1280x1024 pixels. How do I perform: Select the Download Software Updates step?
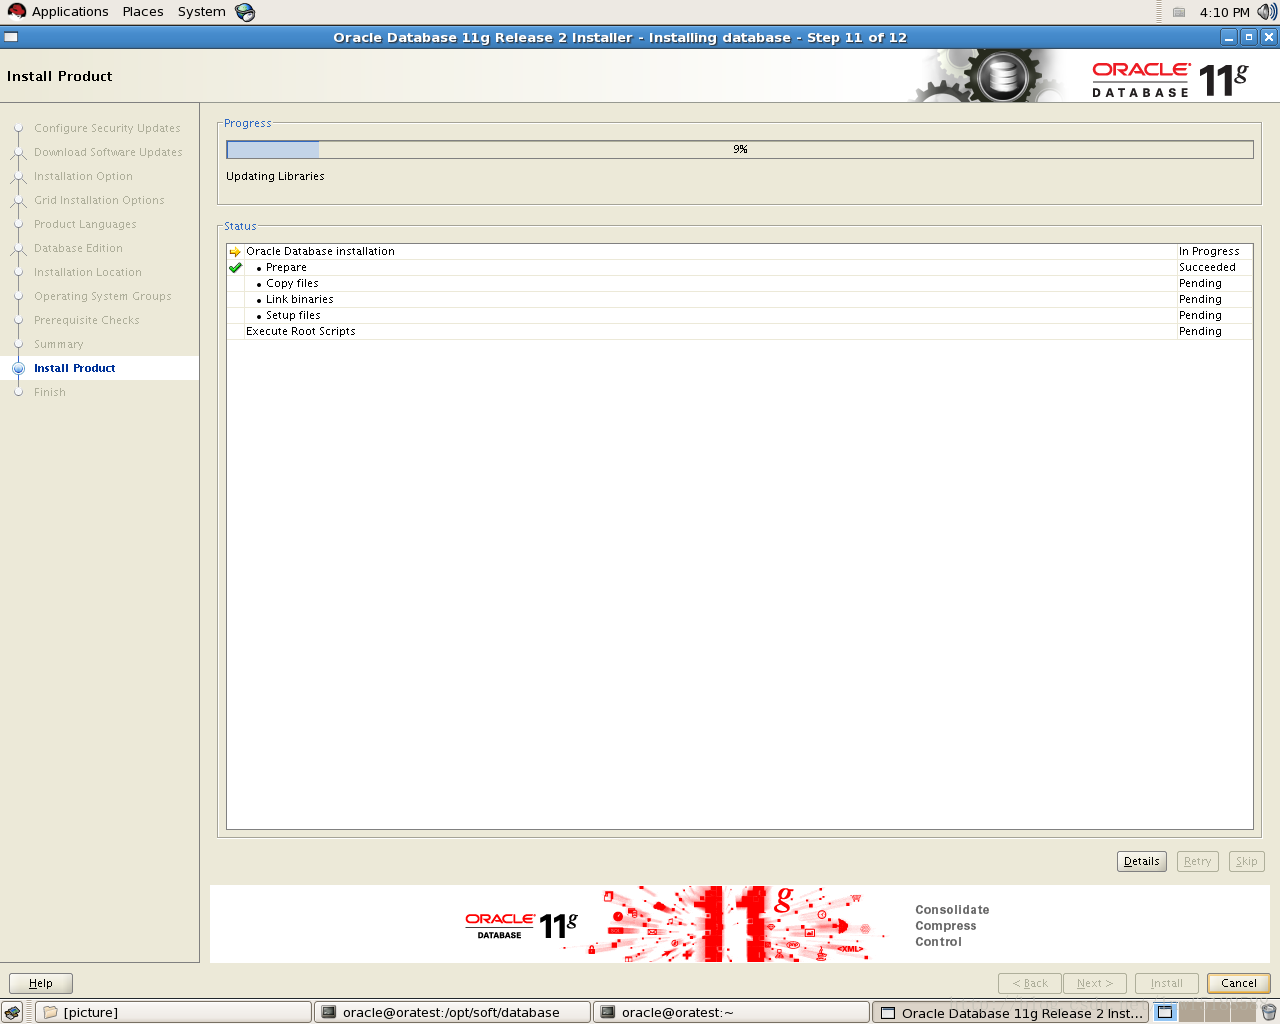(x=108, y=152)
